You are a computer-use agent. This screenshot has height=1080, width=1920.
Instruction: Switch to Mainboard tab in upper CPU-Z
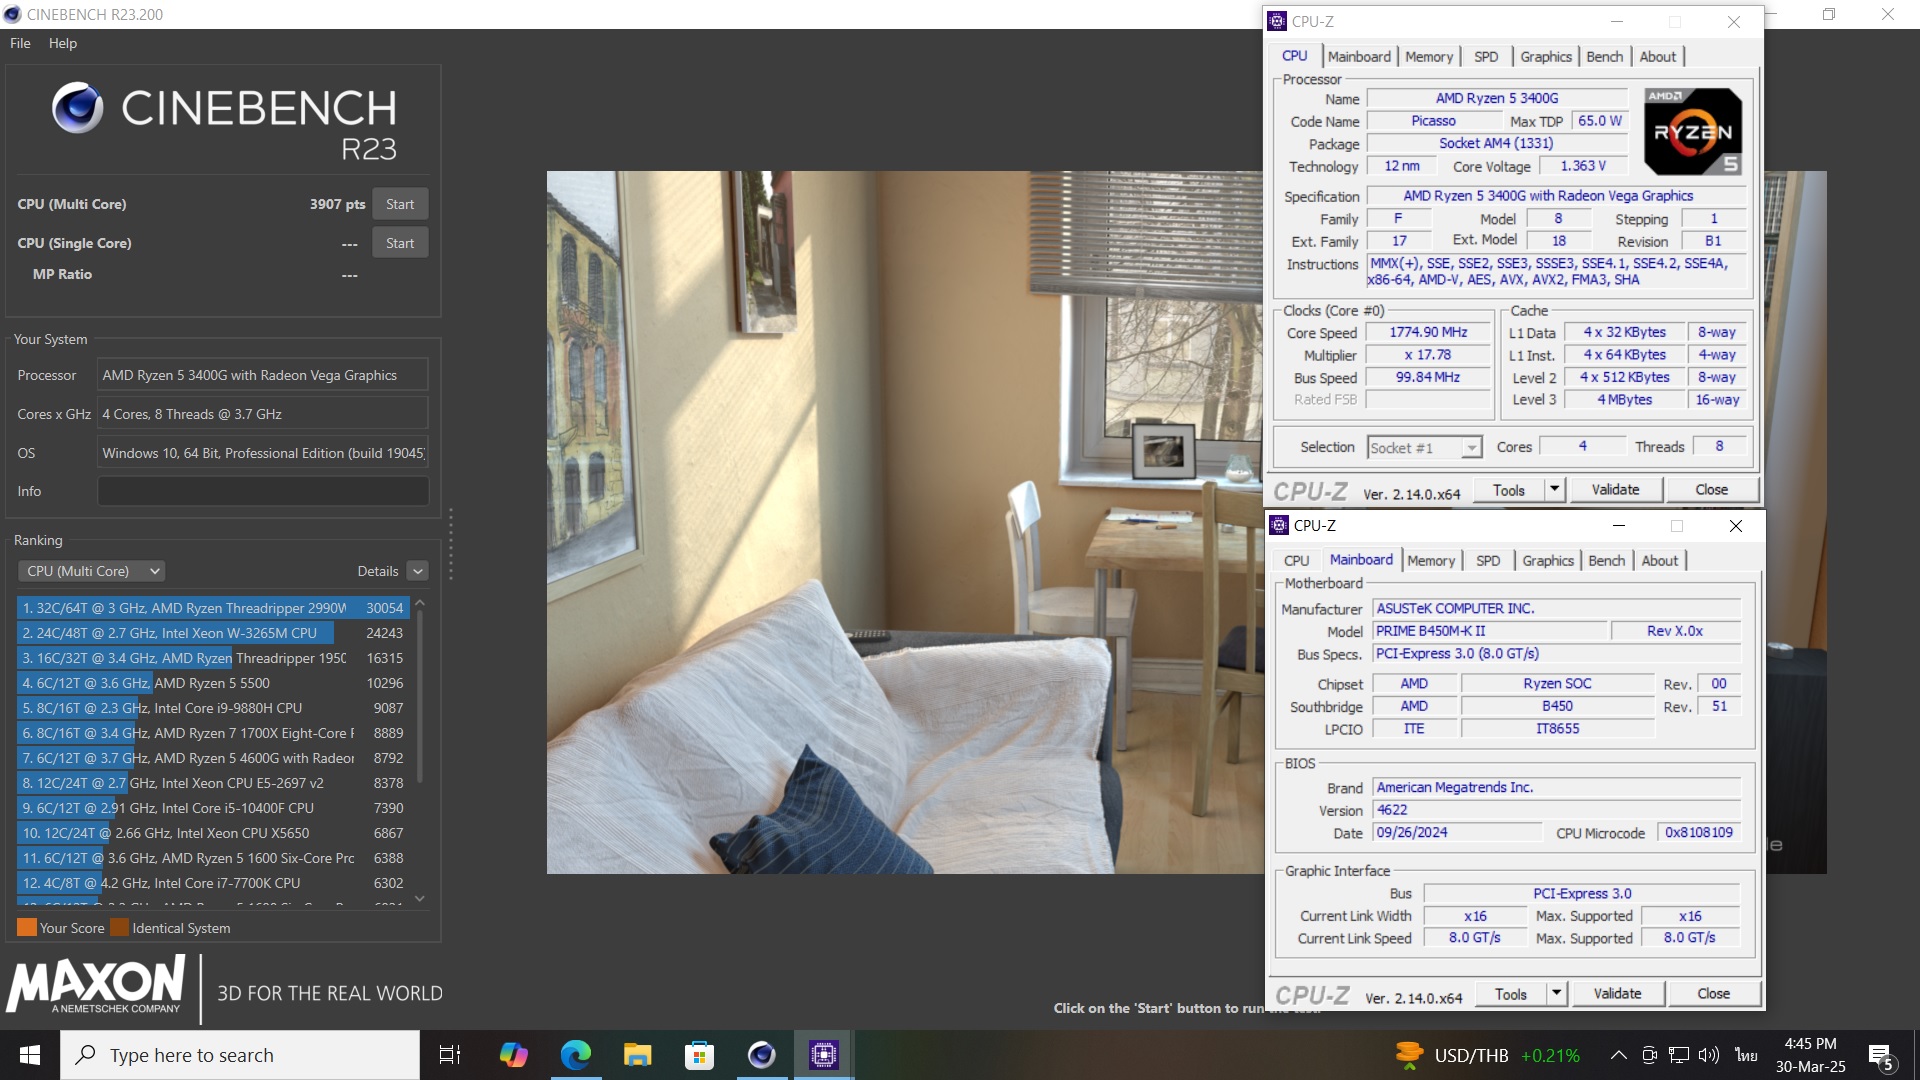[1359, 57]
